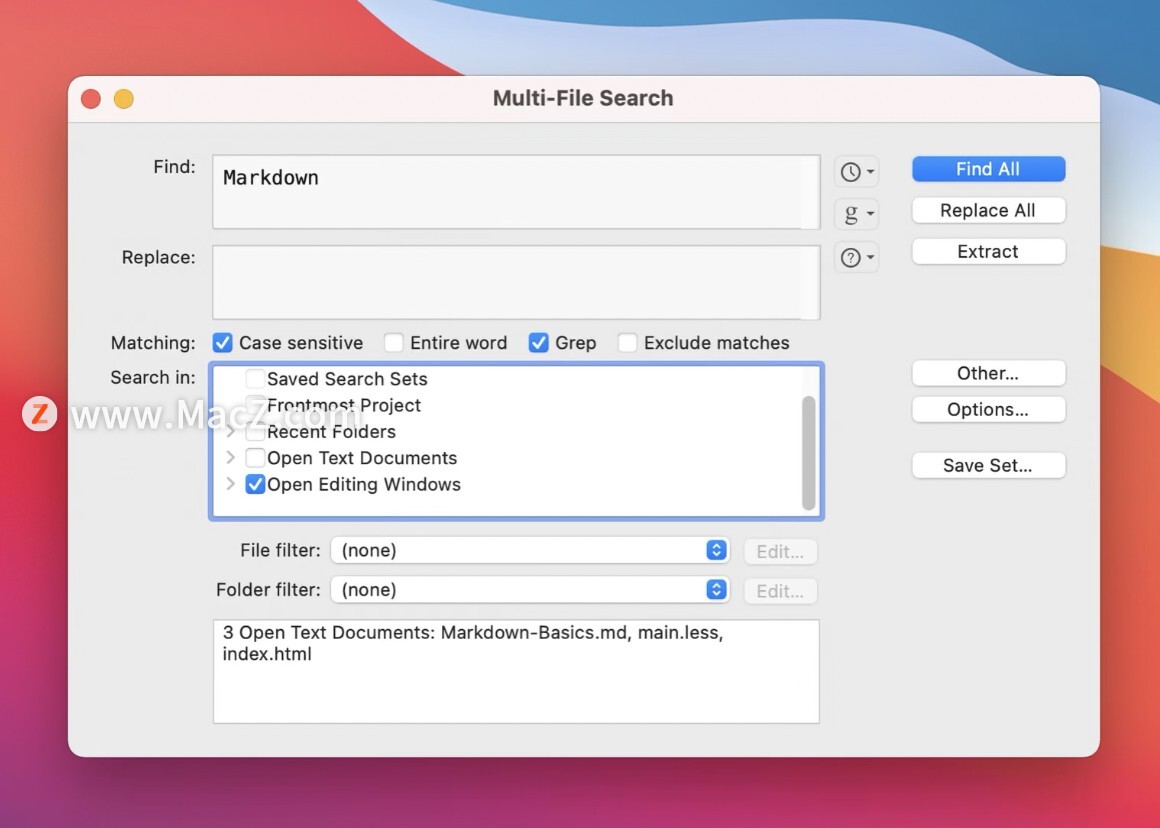Viewport: 1160px width, 828px height.
Task: Click the open documents summary text box
Action: pos(516,671)
